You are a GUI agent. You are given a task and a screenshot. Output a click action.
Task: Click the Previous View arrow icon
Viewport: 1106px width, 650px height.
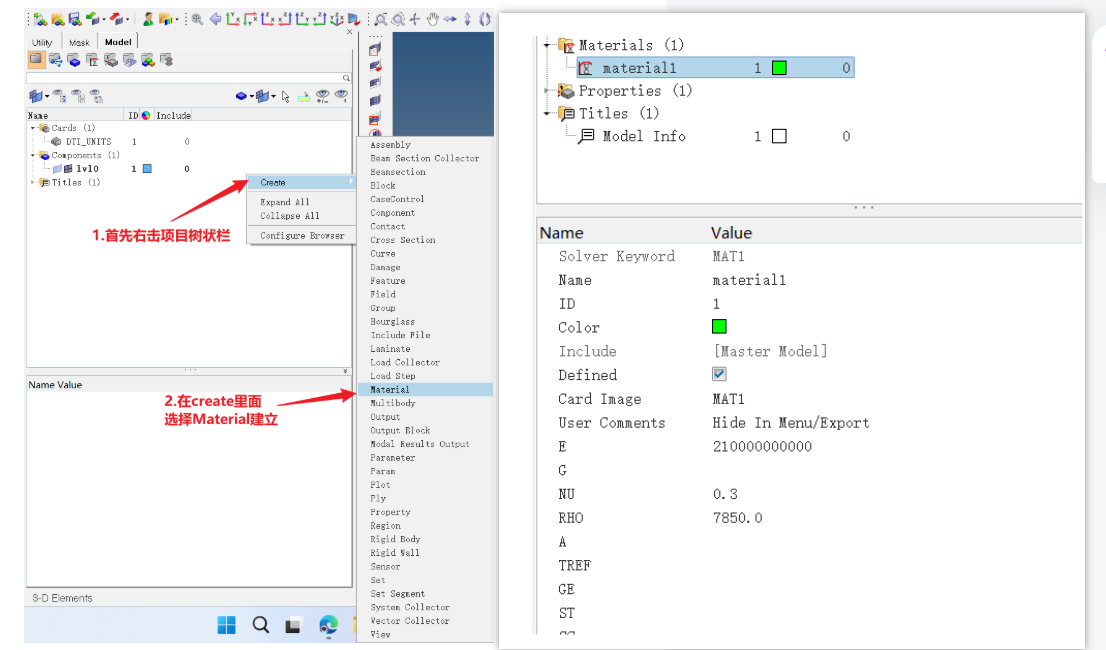point(215,20)
